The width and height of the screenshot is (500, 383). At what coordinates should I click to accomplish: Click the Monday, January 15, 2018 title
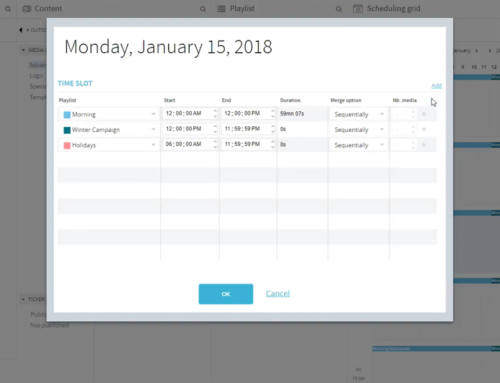[x=168, y=47]
